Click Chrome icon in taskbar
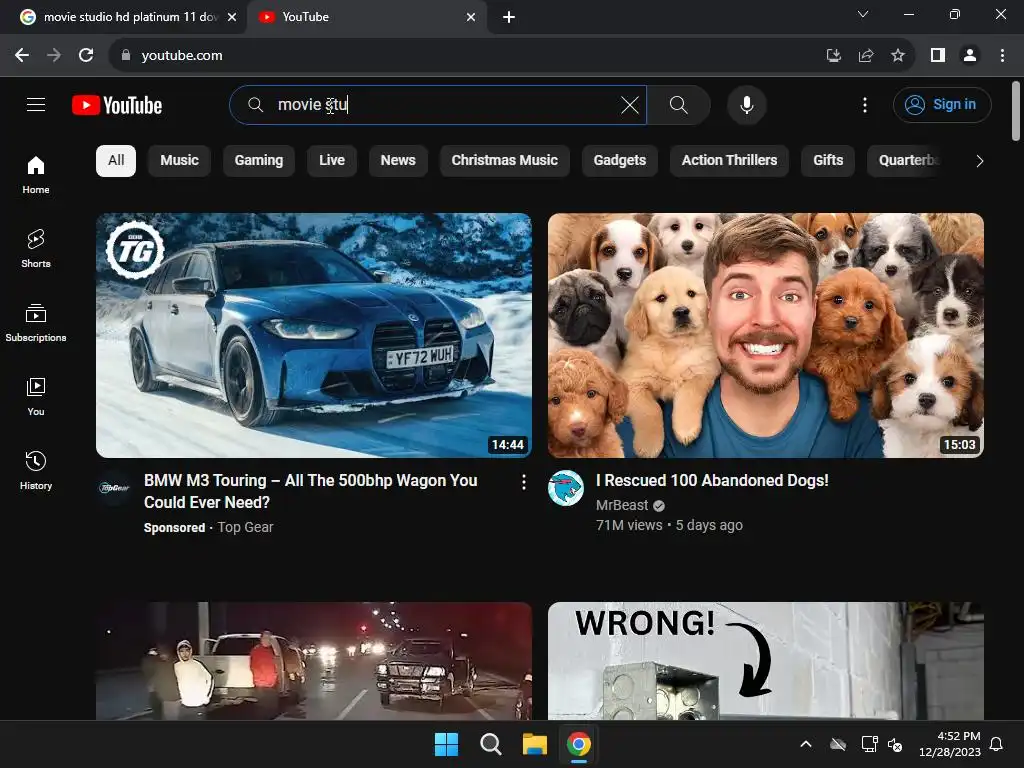The height and width of the screenshot is (768, 1024). 579,744
